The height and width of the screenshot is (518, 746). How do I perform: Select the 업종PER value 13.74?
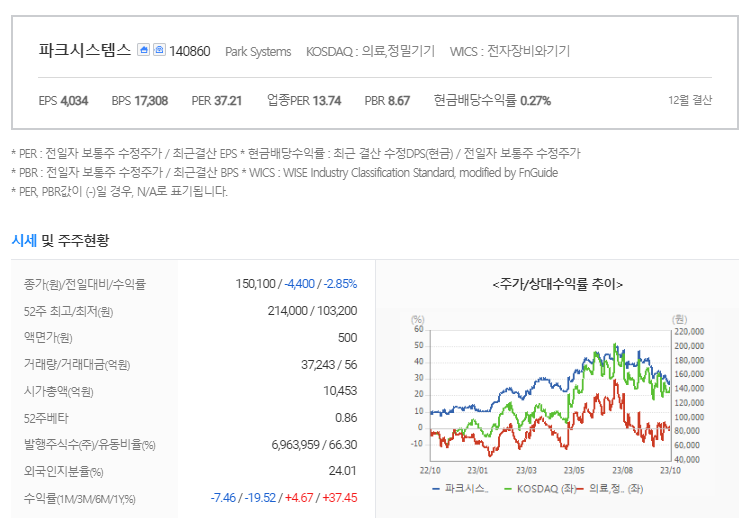click(327, 101)
